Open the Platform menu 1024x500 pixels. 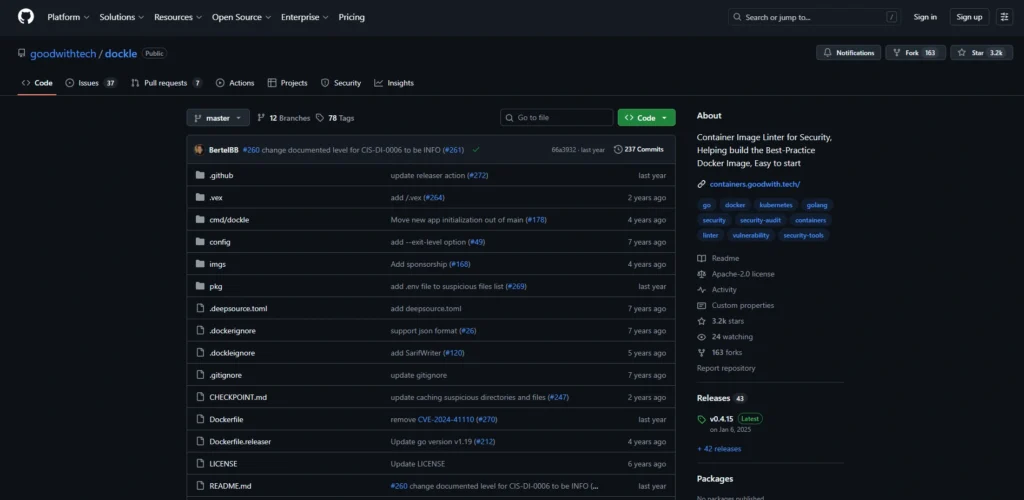(x=68, y=18)
